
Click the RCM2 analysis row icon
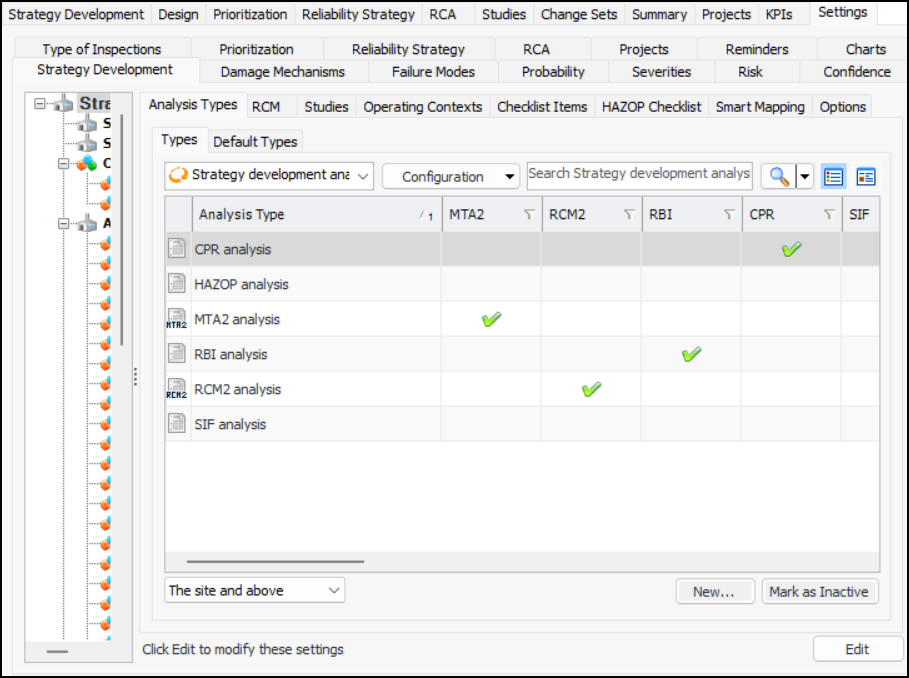coord(177,390)
